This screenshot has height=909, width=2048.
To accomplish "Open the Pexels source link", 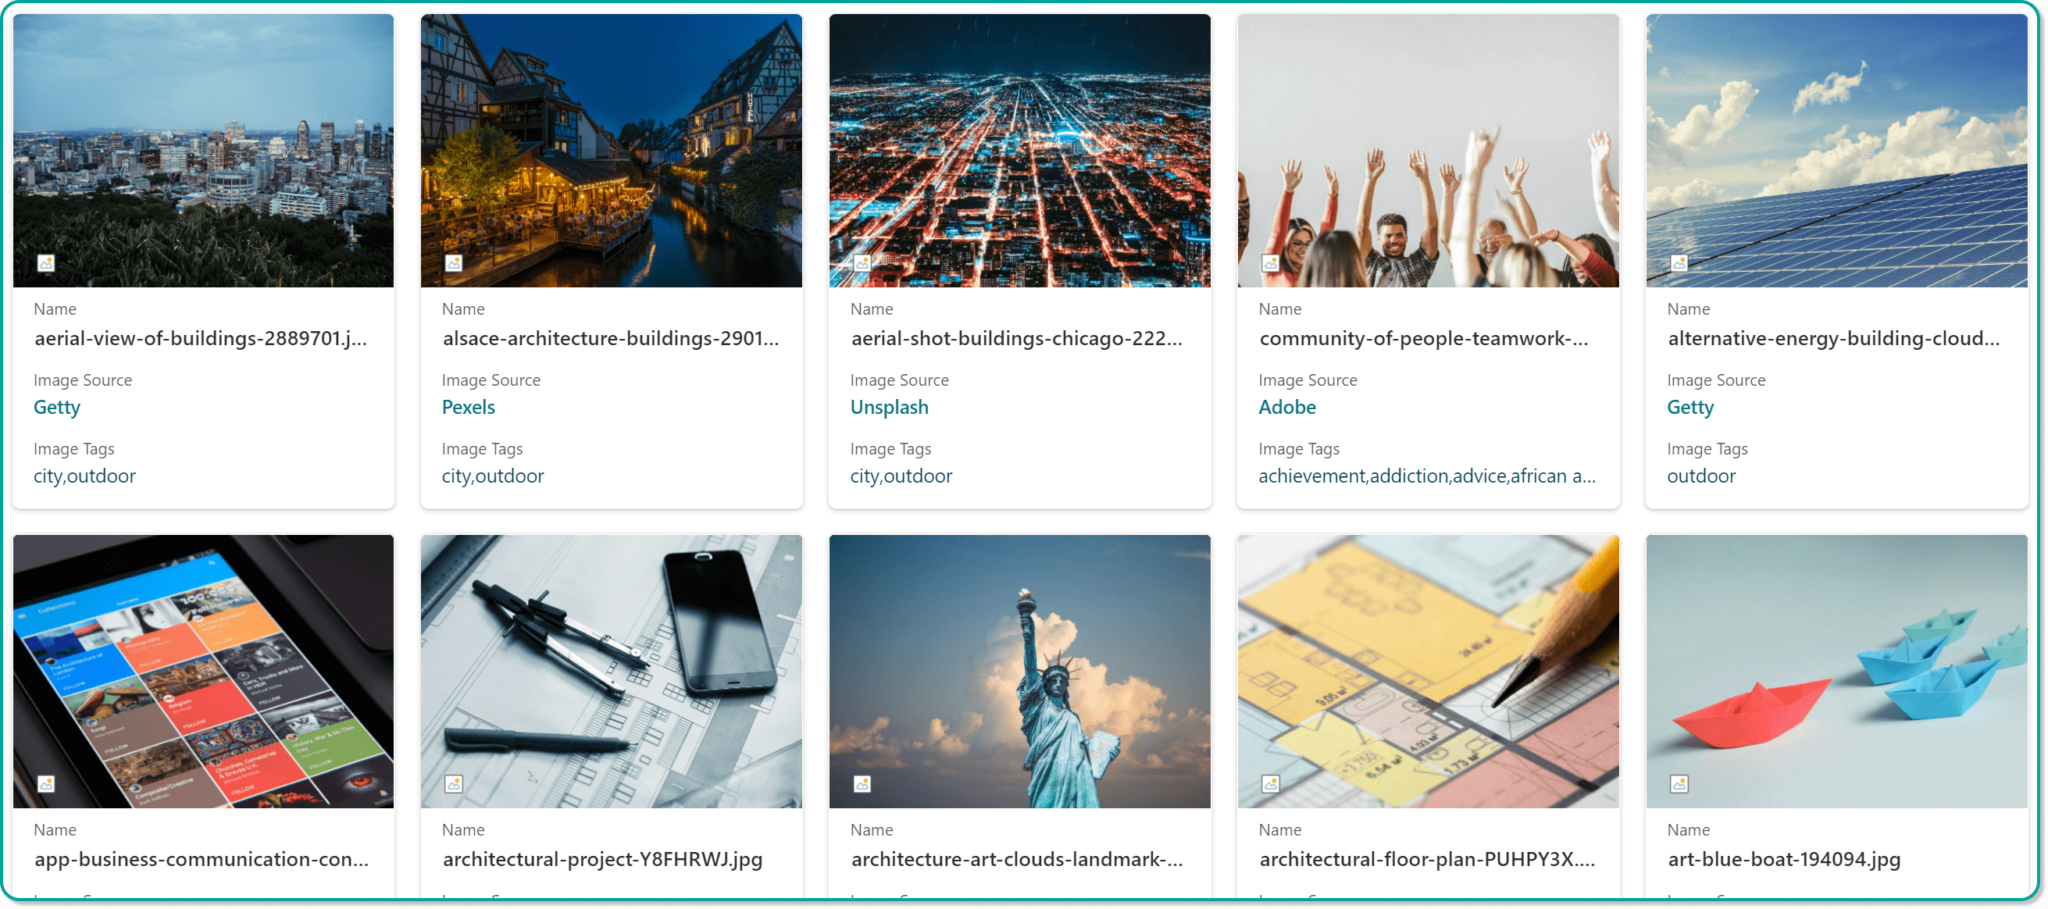I will (x=468, y=407).
